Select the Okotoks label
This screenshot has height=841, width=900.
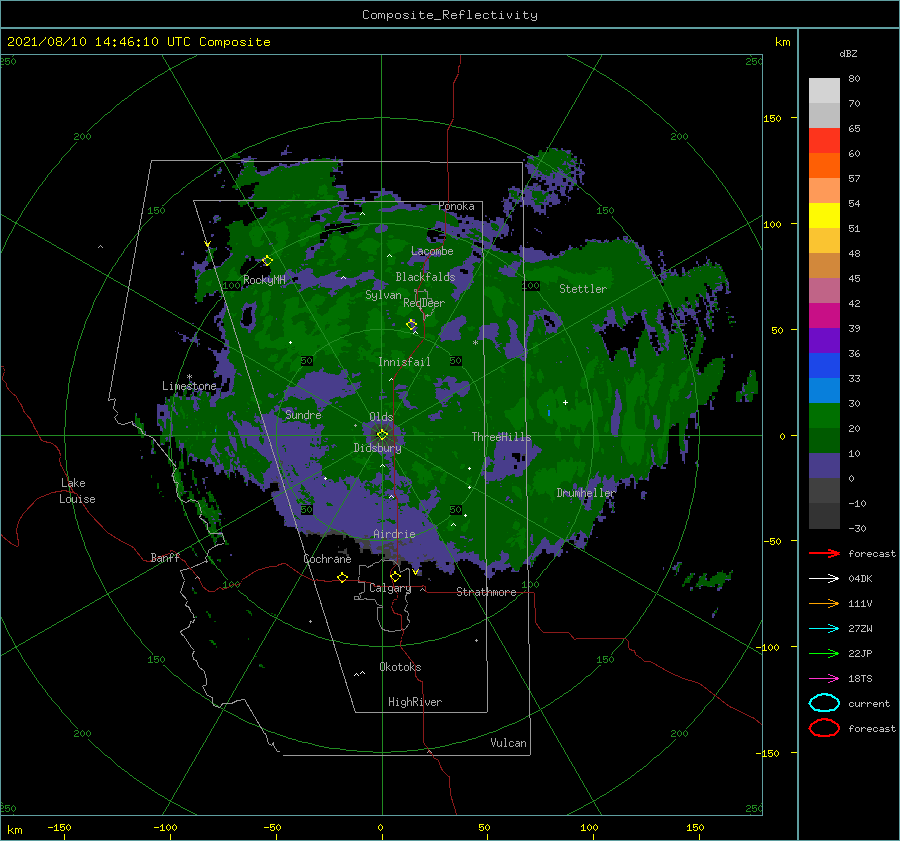pyautogui.click(x=400, y=667)
